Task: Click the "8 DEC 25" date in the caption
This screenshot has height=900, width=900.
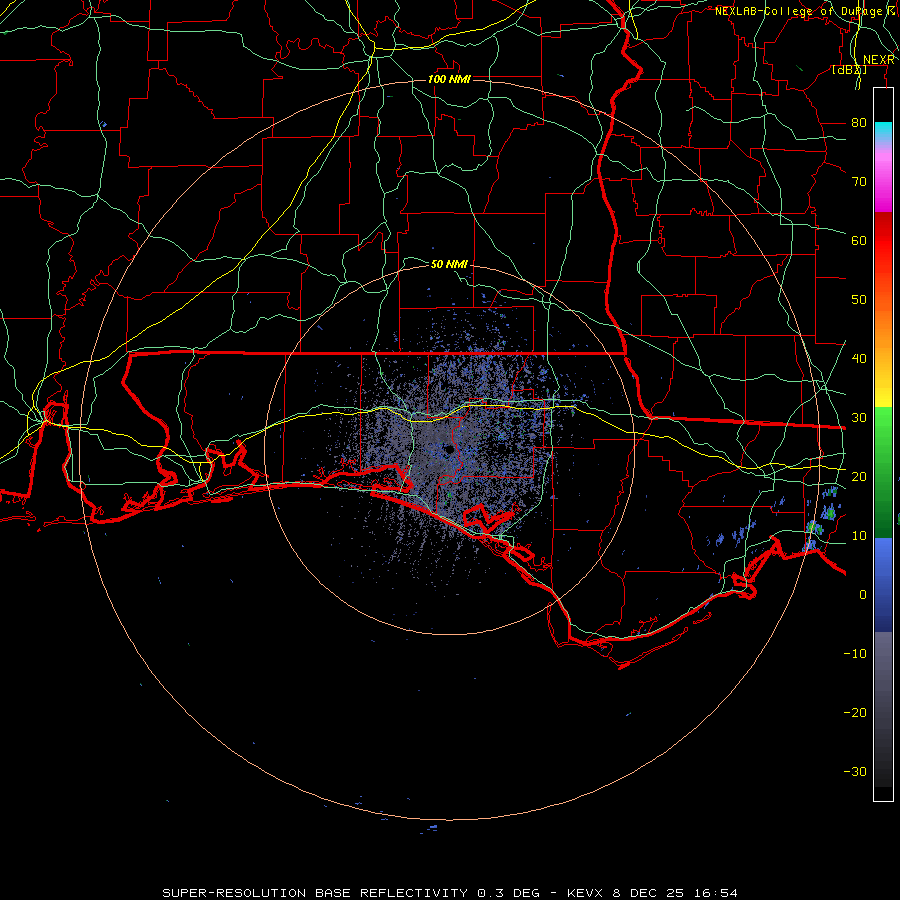Action: point(649,893)
